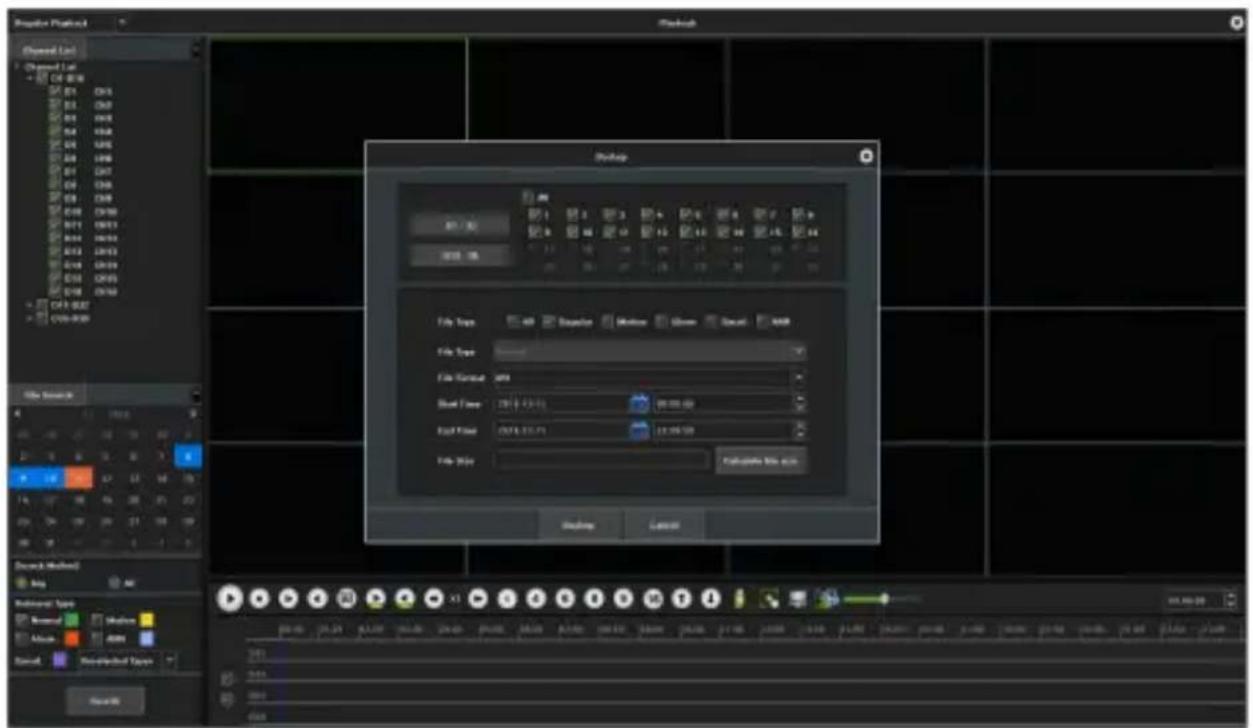The width and height of the screenshot is (1253, 728).
Task: Toggle the Regular file type checkbox
Action: click(548, 322)
